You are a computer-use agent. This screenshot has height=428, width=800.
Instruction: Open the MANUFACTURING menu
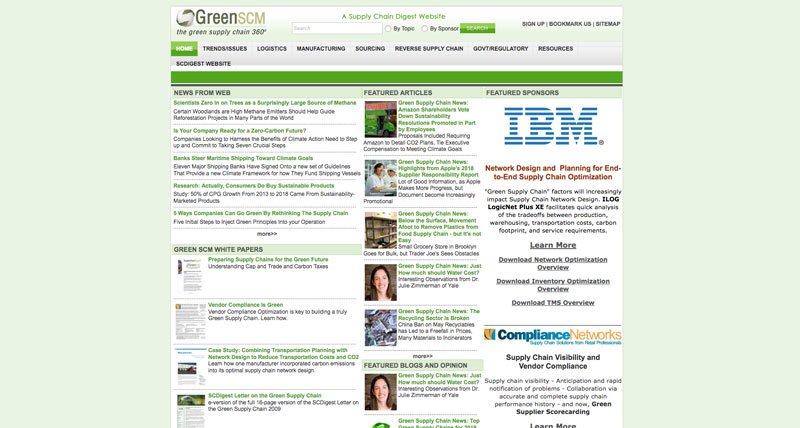coord(321,48)
